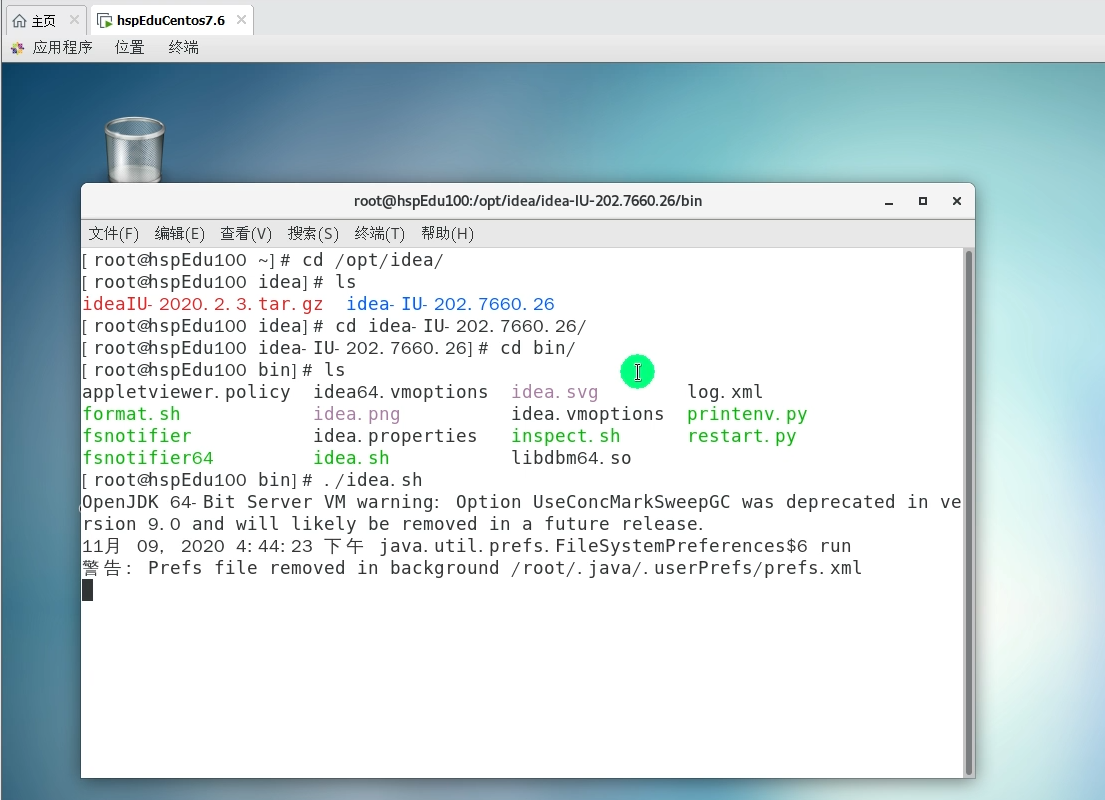Close the hspEduCentos7.6 tab
Viewport: 1105px width, 800px height.
tap(241, 20)
